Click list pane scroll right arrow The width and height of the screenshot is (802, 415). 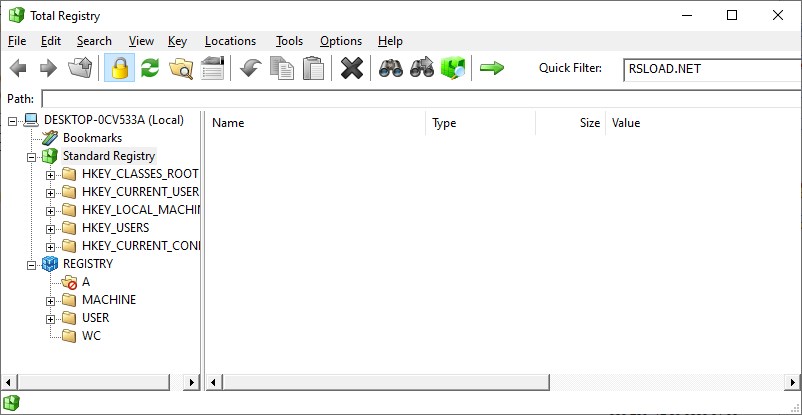coord(792,382)
